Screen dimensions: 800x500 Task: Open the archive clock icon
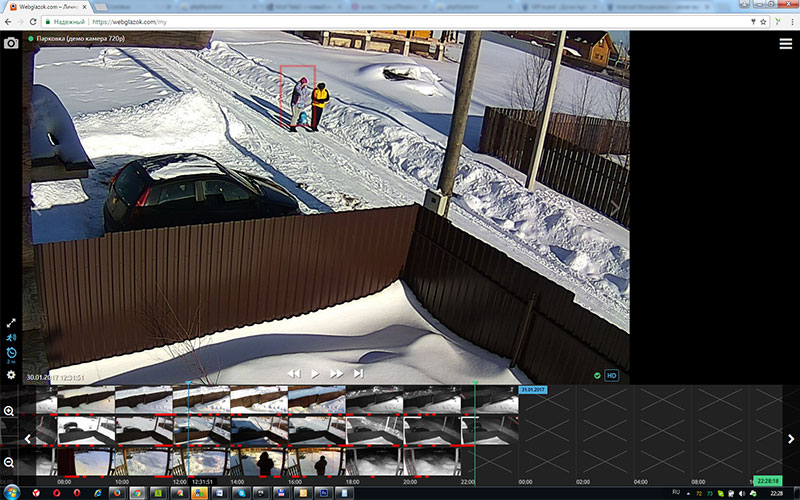(11, 353)
